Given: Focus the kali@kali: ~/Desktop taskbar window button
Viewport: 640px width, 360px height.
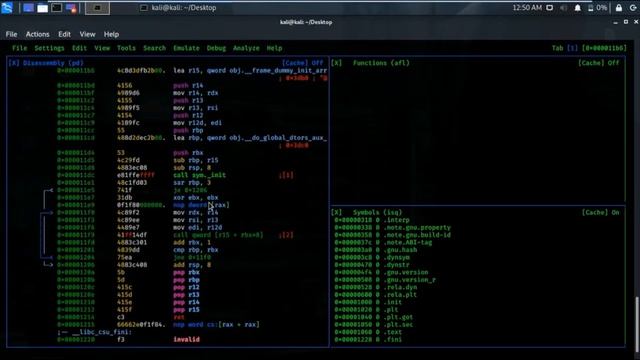Looking at the screenshot, I should click(178, 8).
